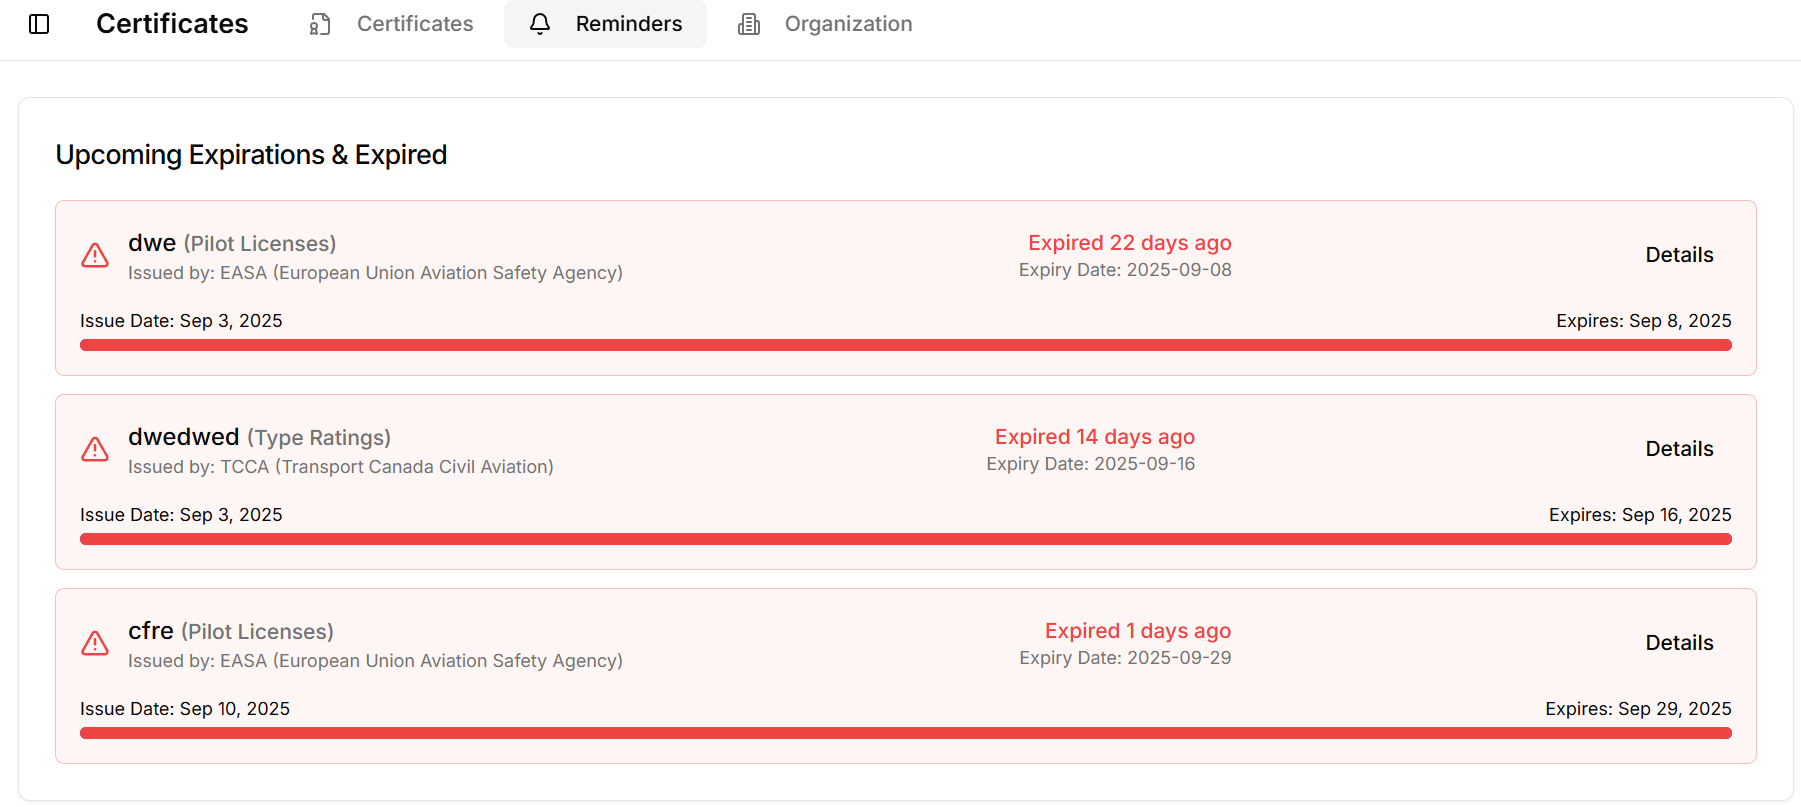The height and width of the screenshot is (807, 1801).
Task: Click the certificate icon beside Certificates tab
Action: tap(320, 24)
